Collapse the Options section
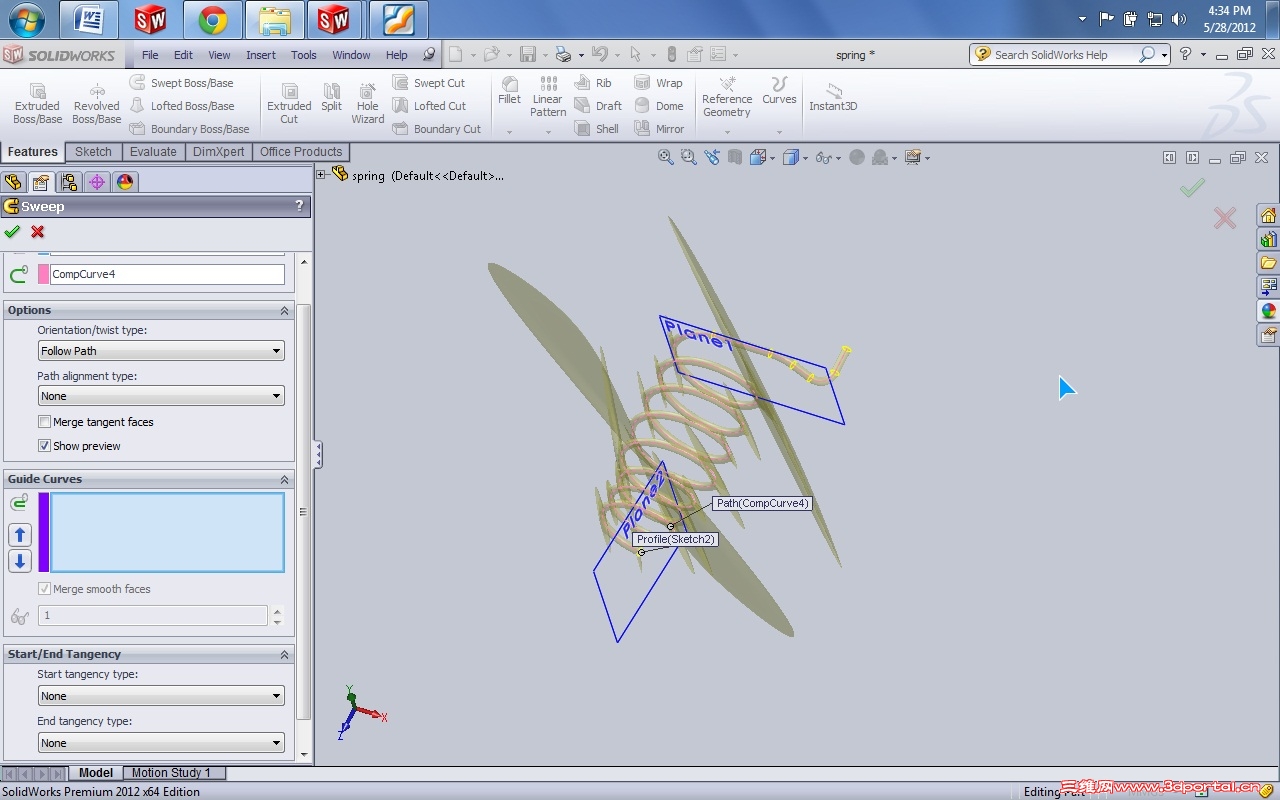The image size is (1280, 800). [x=284, y=311]
